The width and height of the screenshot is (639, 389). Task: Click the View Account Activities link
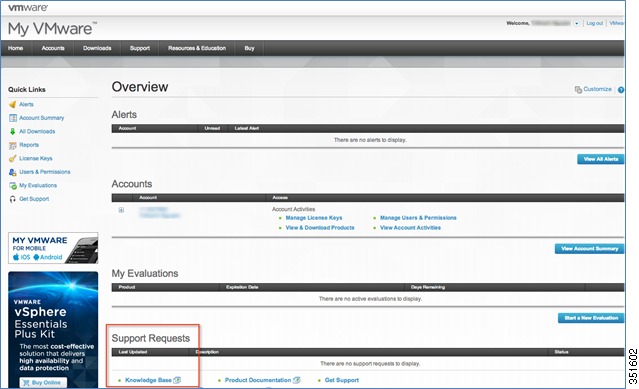coord(410,228)
